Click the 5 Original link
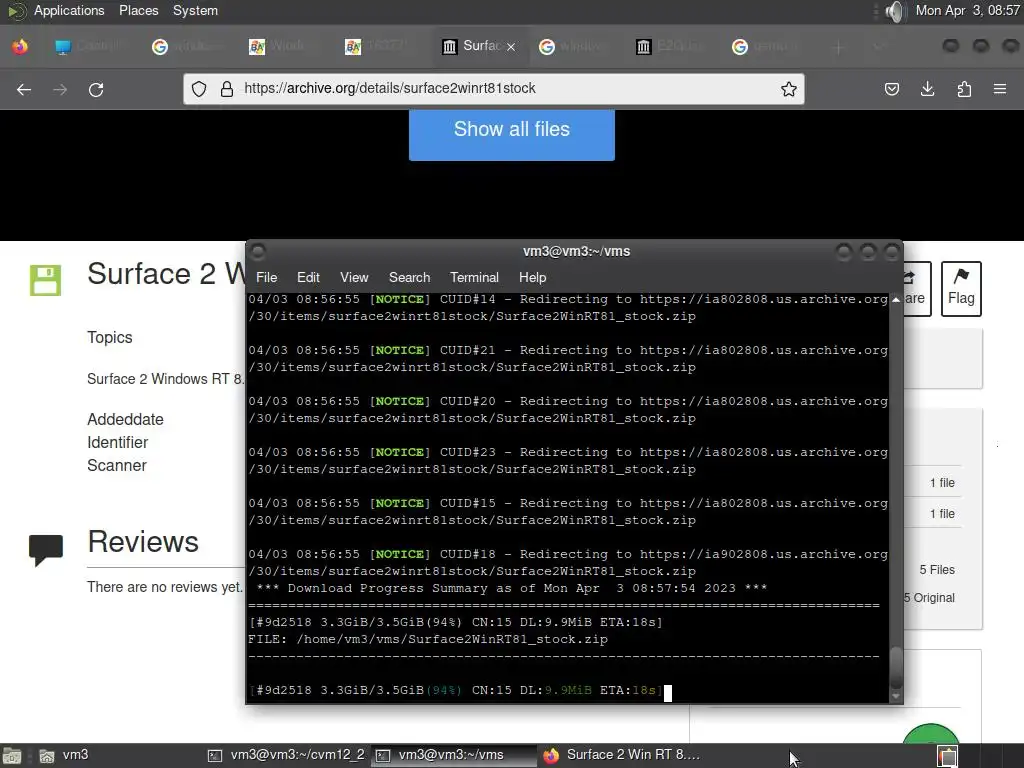The width and height of the screenshot is (1024, 768). (x=929, y=598)
